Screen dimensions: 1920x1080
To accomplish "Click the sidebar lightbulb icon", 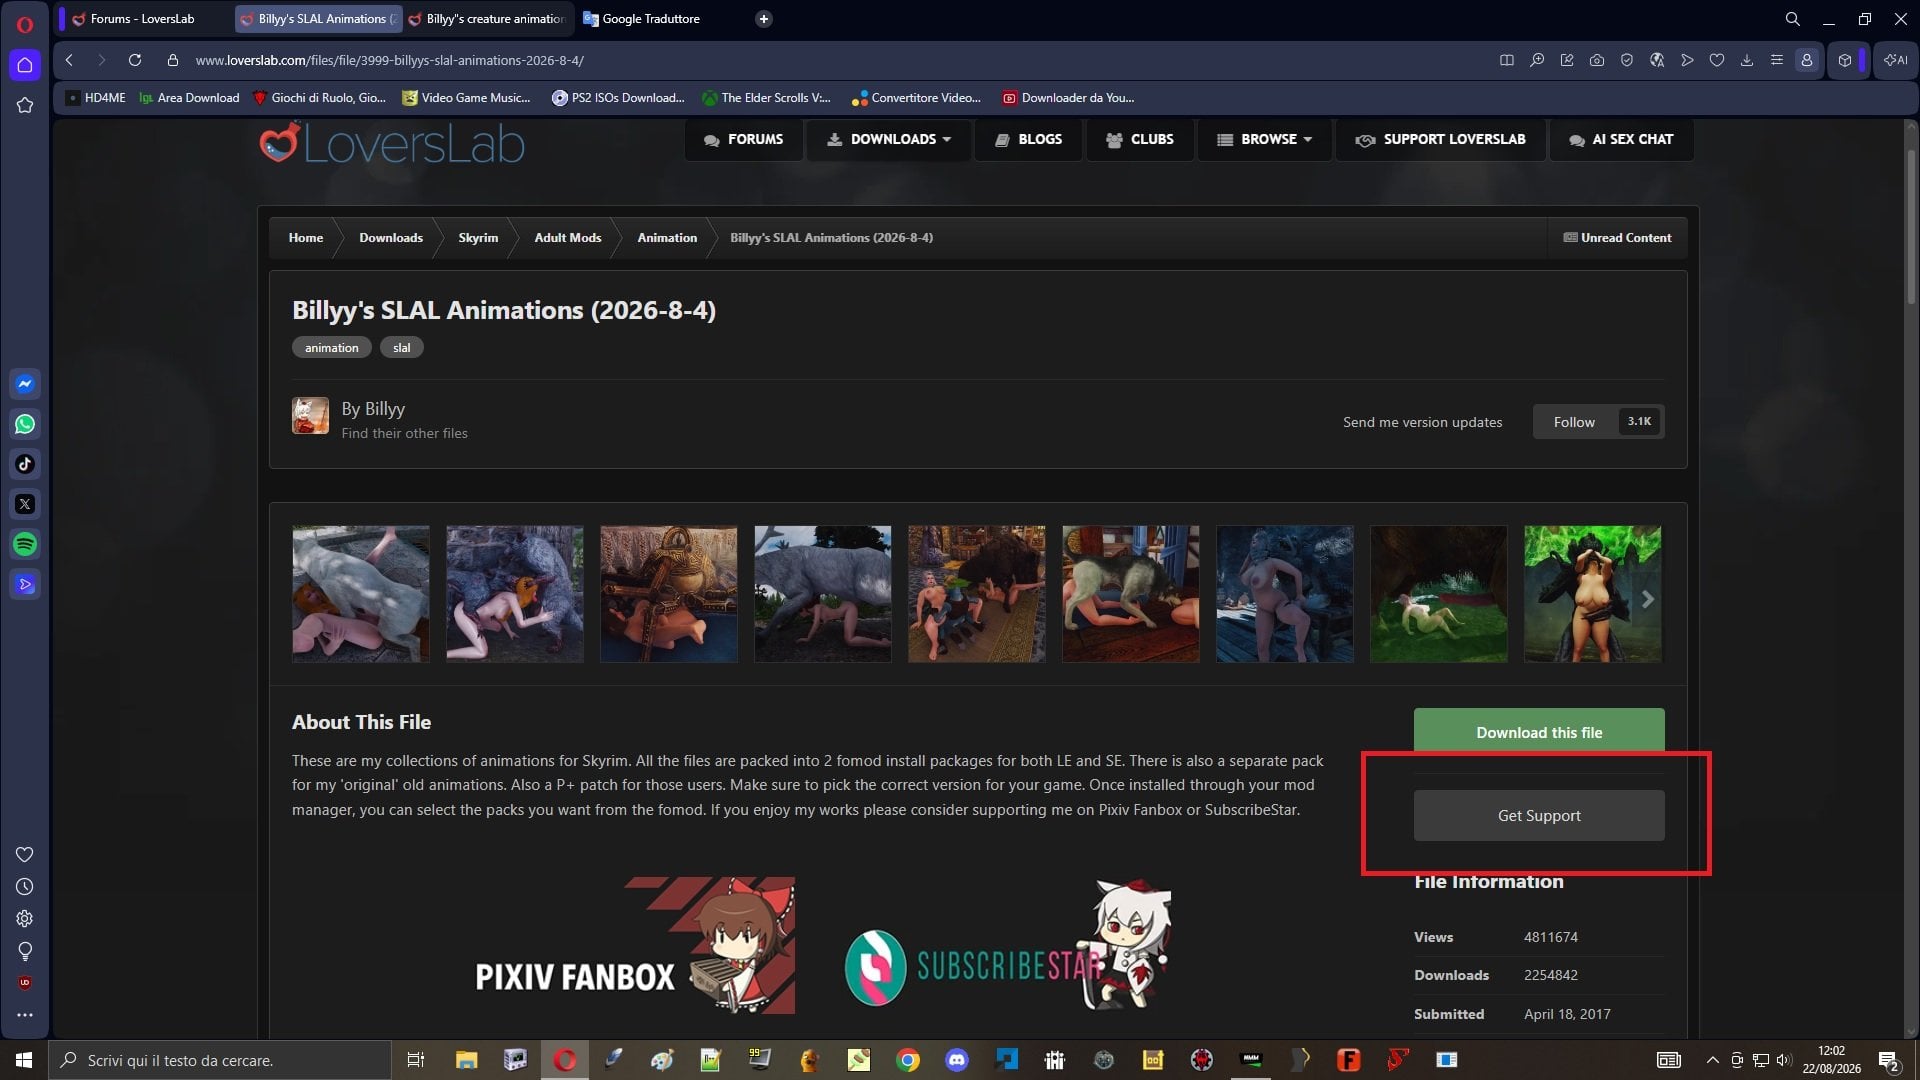I will [25, 951].
